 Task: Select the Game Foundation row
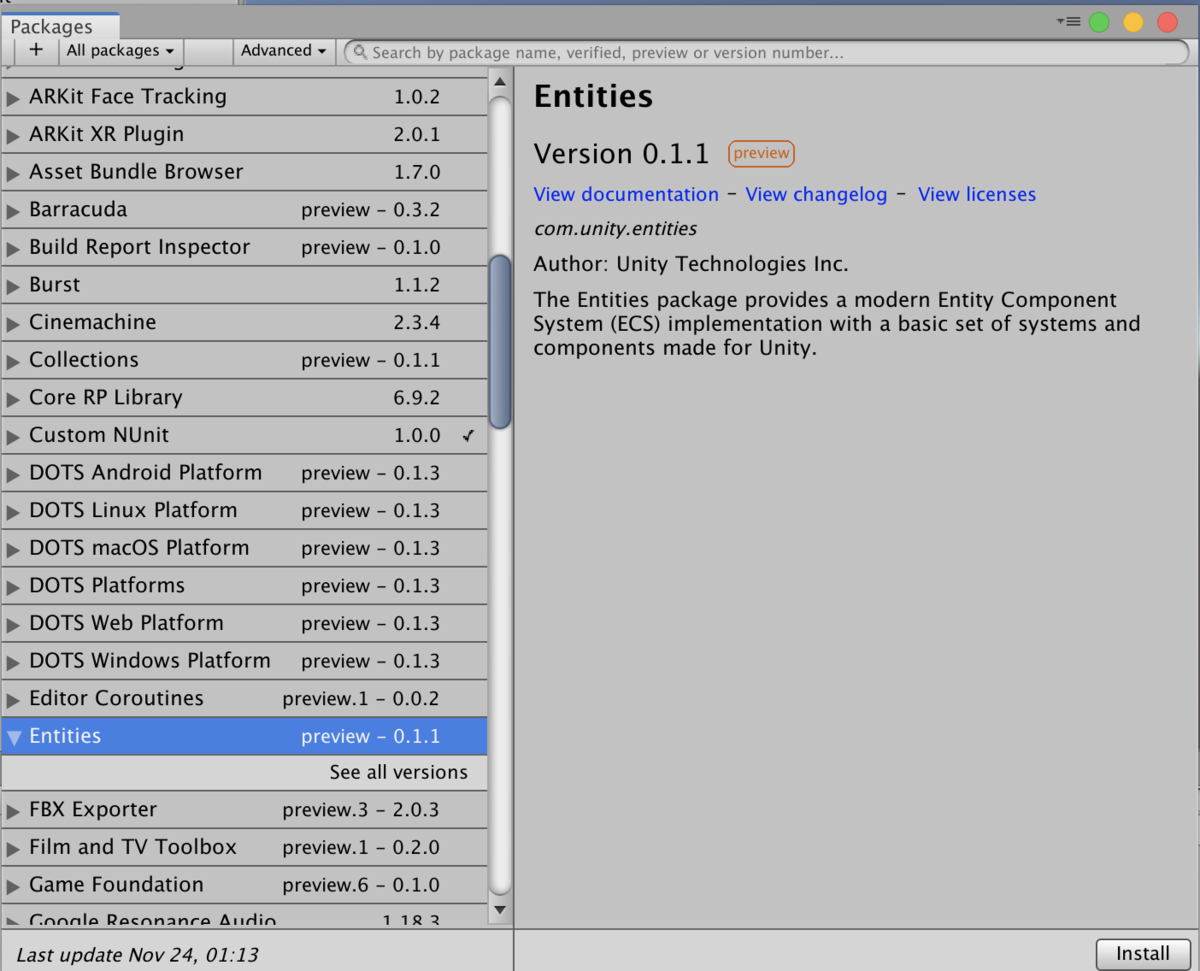(x=244, y=885)
